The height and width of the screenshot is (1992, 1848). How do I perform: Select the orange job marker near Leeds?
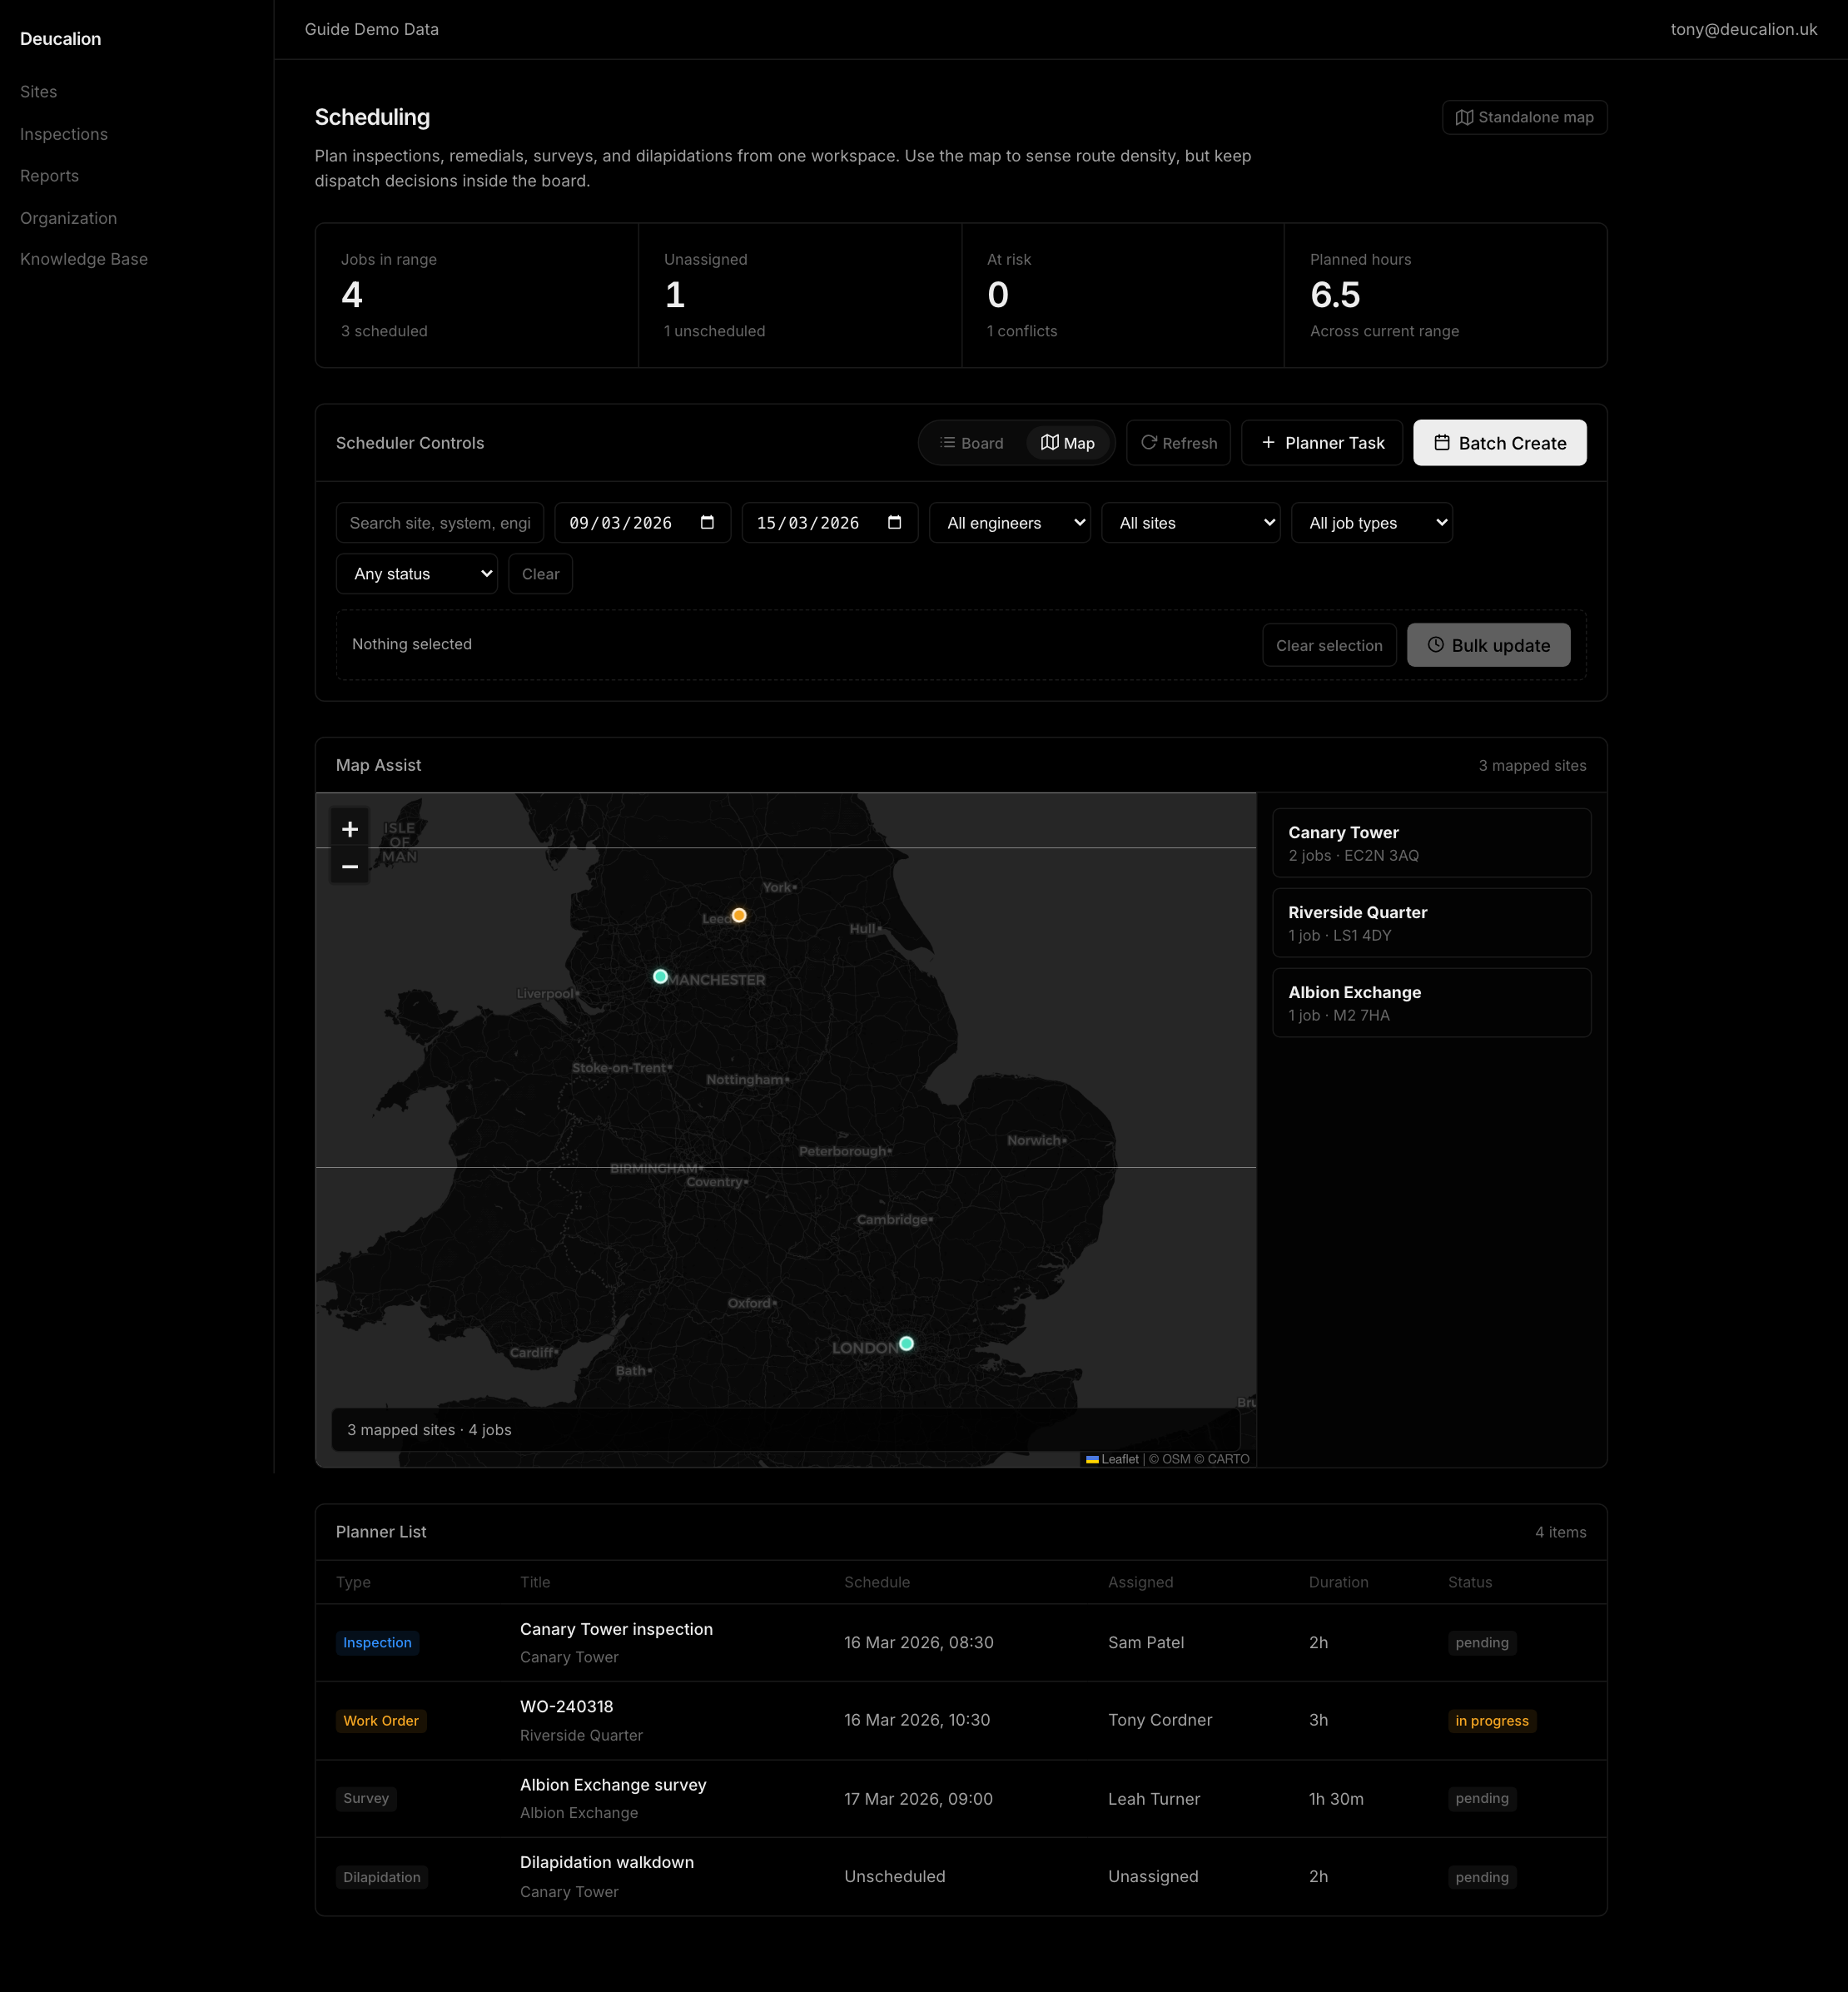738,915
